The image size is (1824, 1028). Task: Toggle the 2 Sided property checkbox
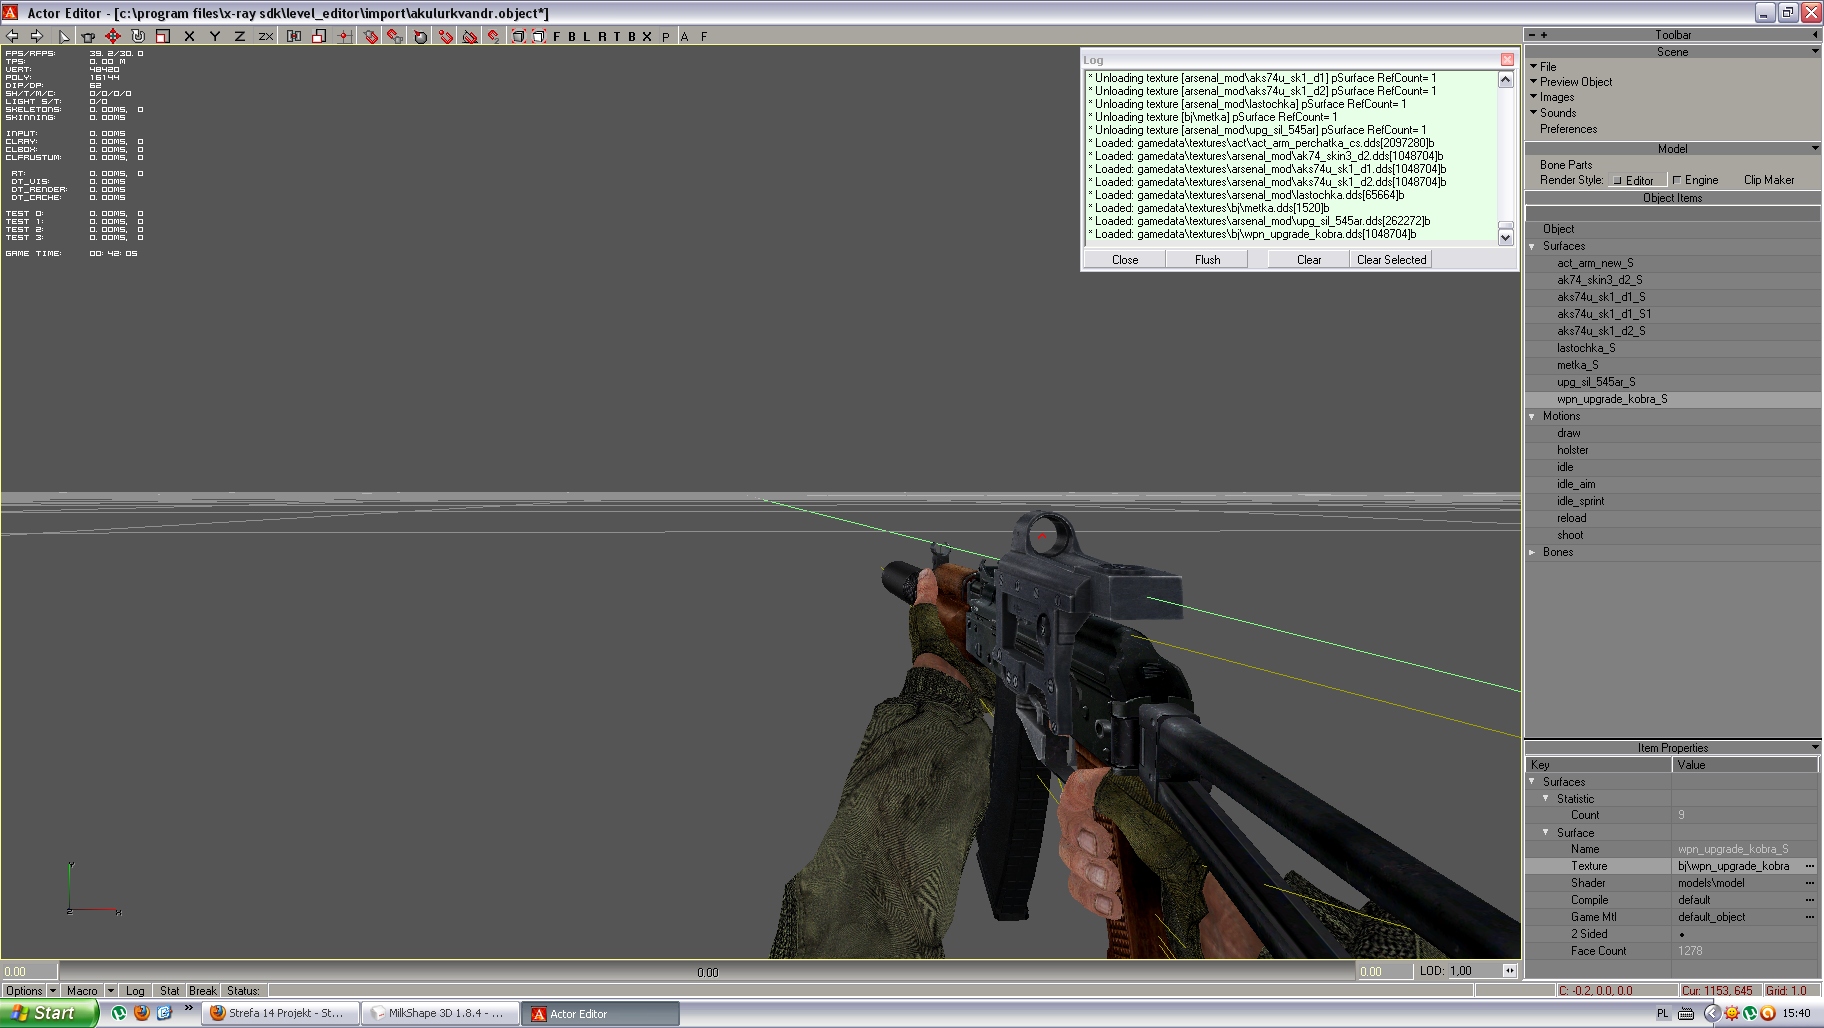coord(1682,934)
